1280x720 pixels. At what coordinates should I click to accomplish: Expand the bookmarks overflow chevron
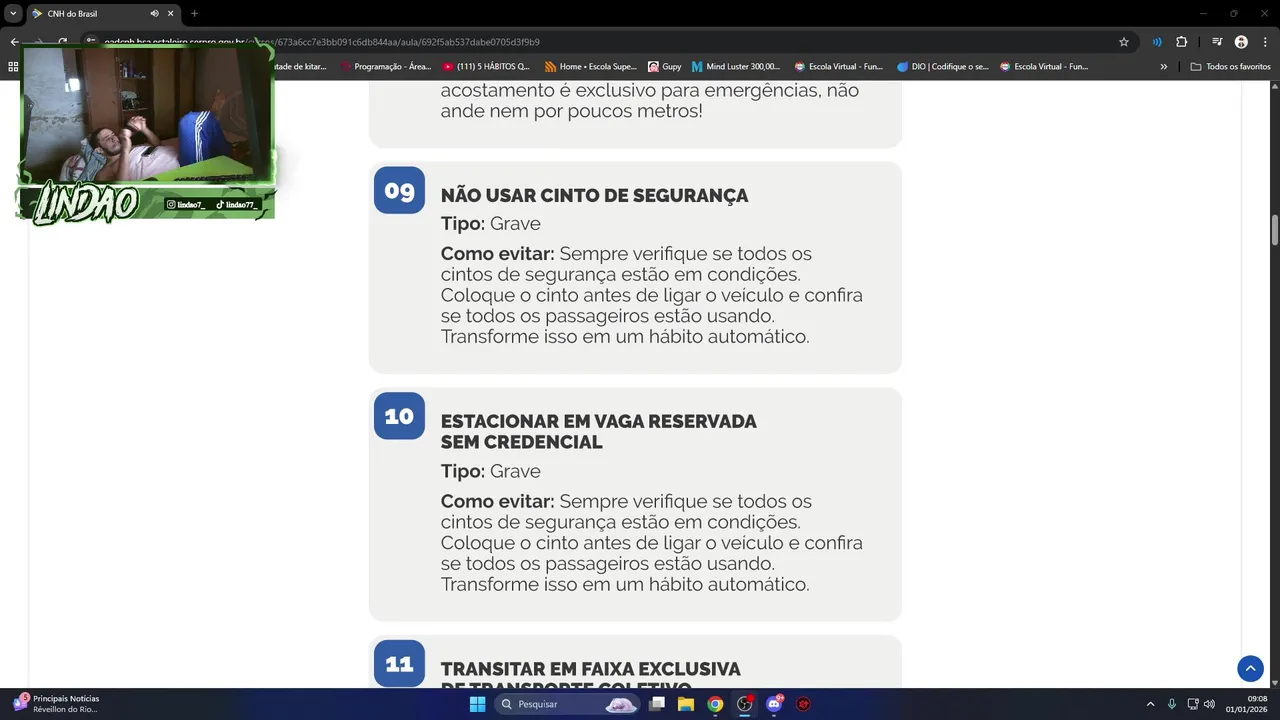[x=1163, y=67]
